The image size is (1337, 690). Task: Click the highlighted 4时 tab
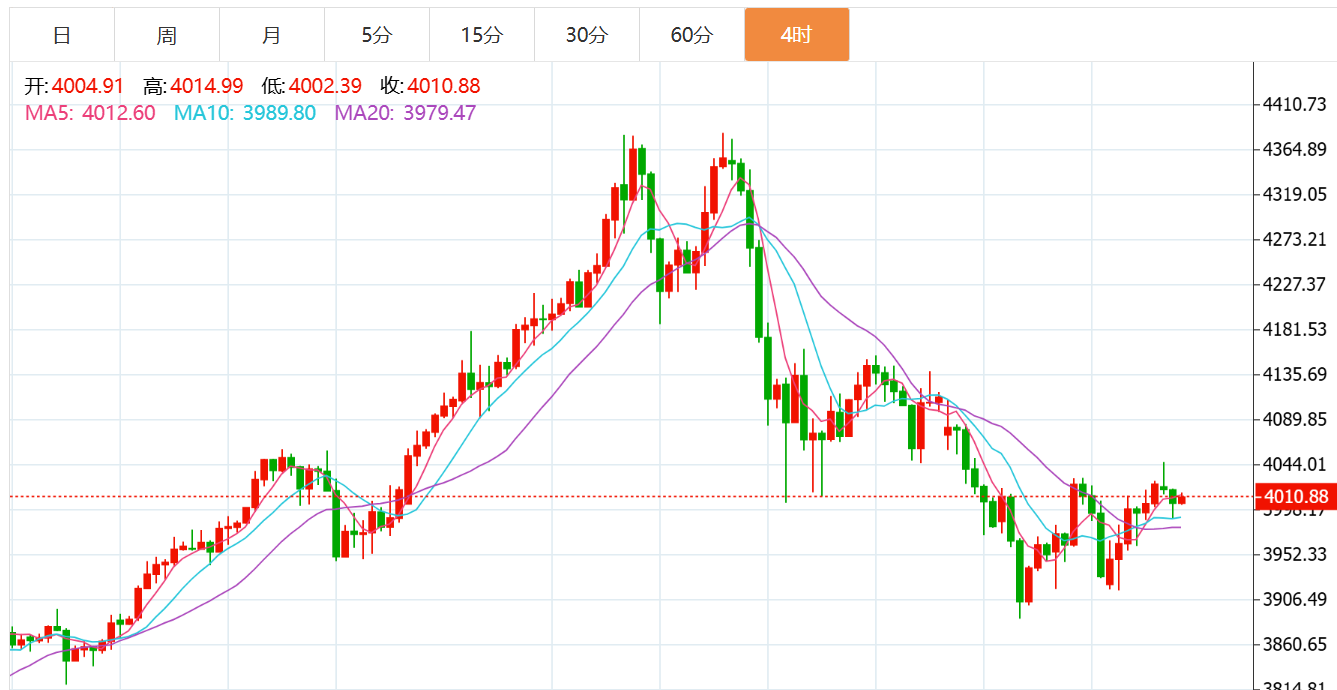797,35
